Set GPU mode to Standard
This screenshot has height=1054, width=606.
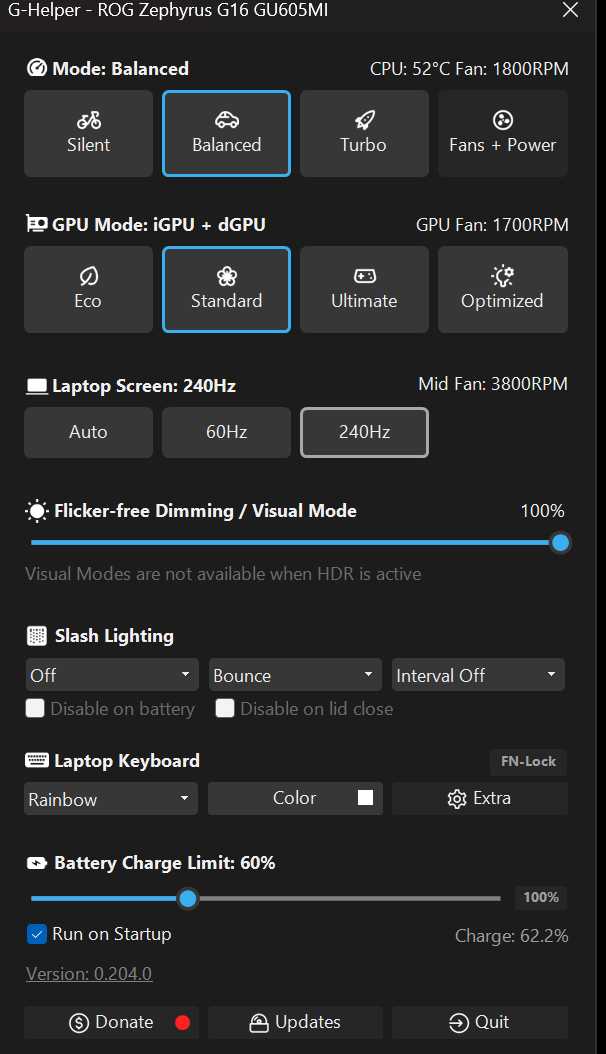[226, 290]
